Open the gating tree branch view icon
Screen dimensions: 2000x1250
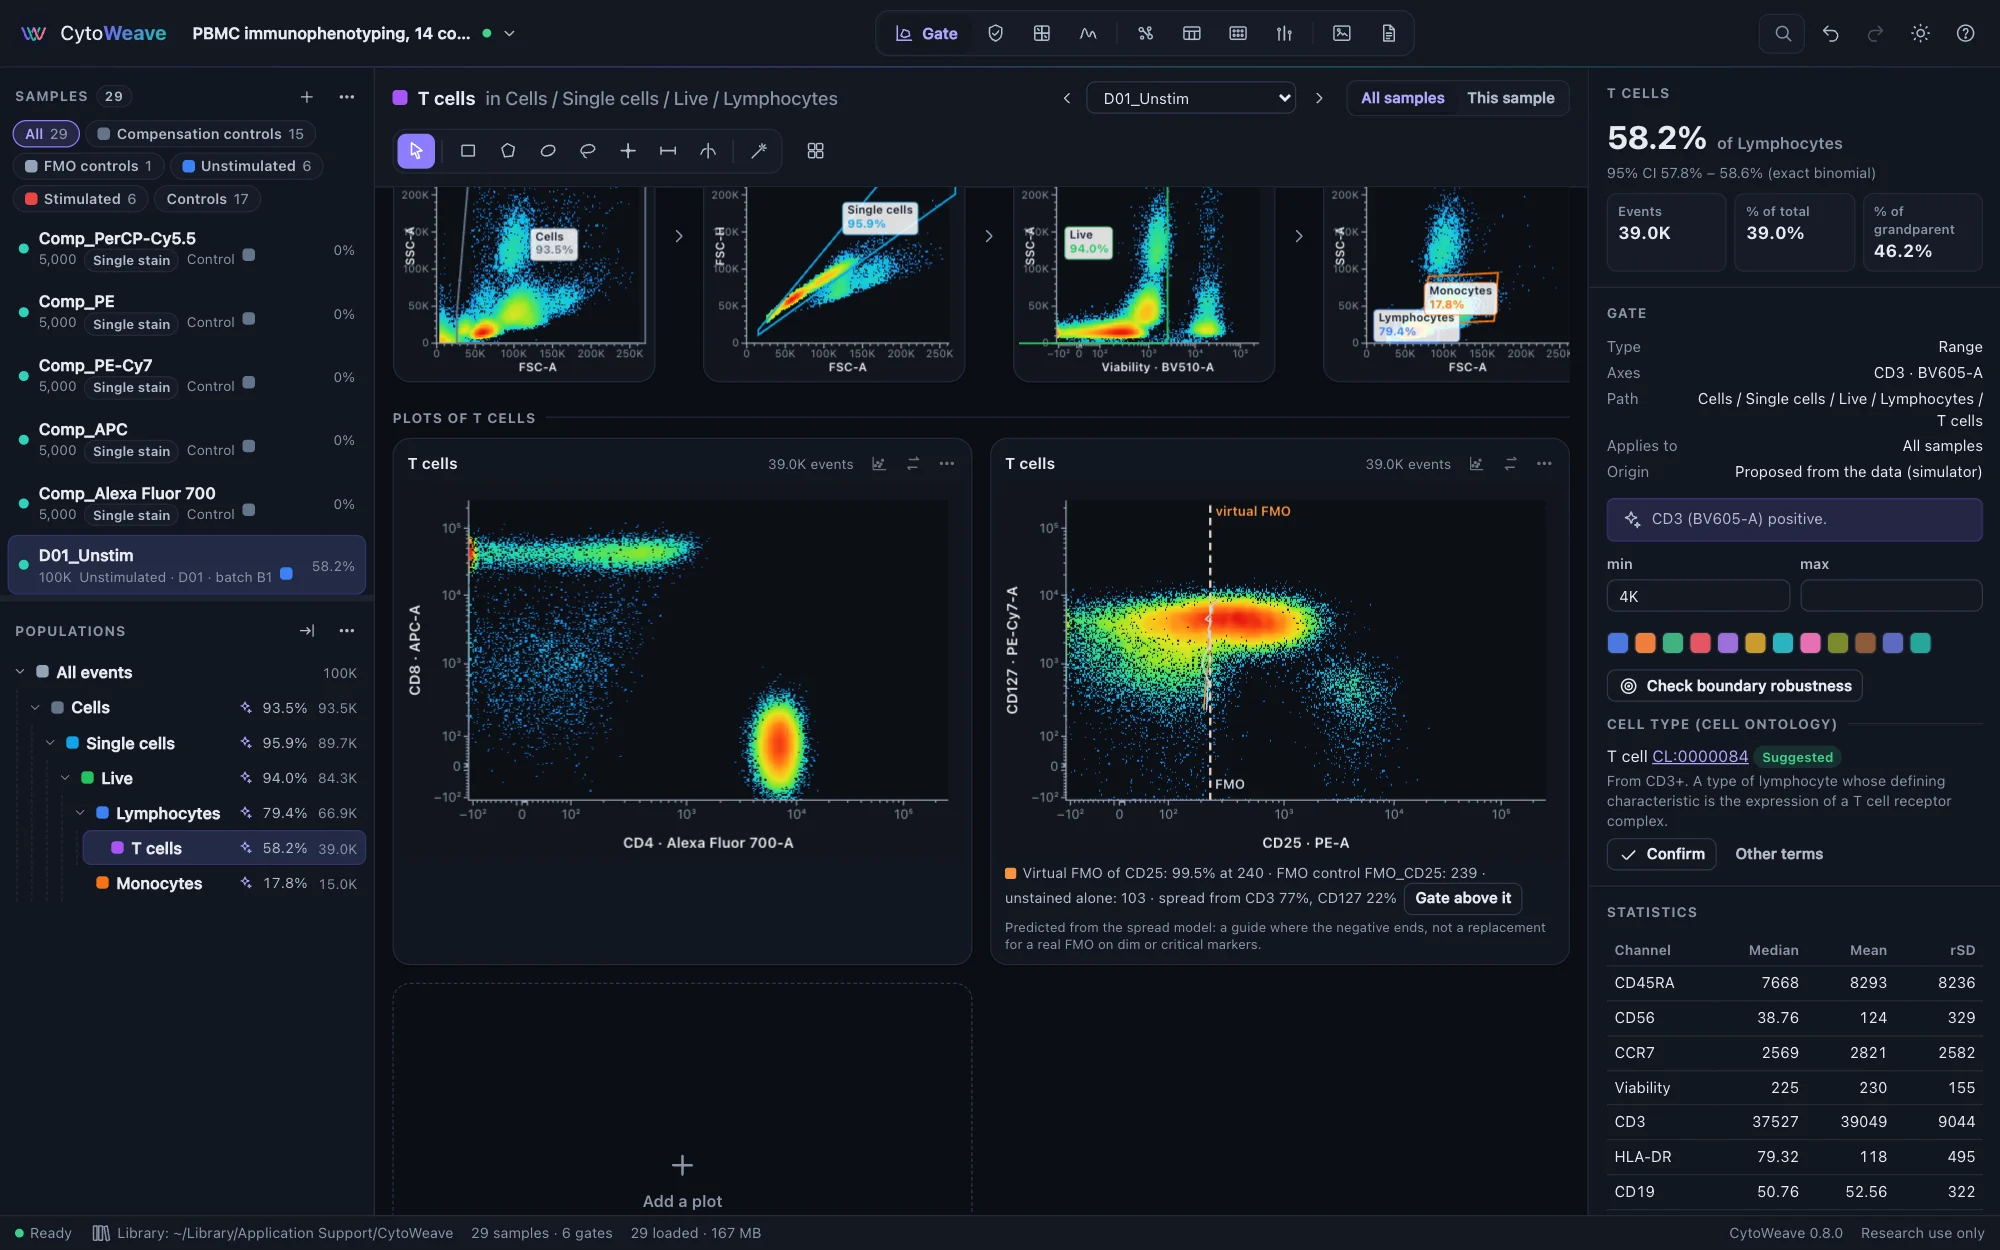point(1145,33)
